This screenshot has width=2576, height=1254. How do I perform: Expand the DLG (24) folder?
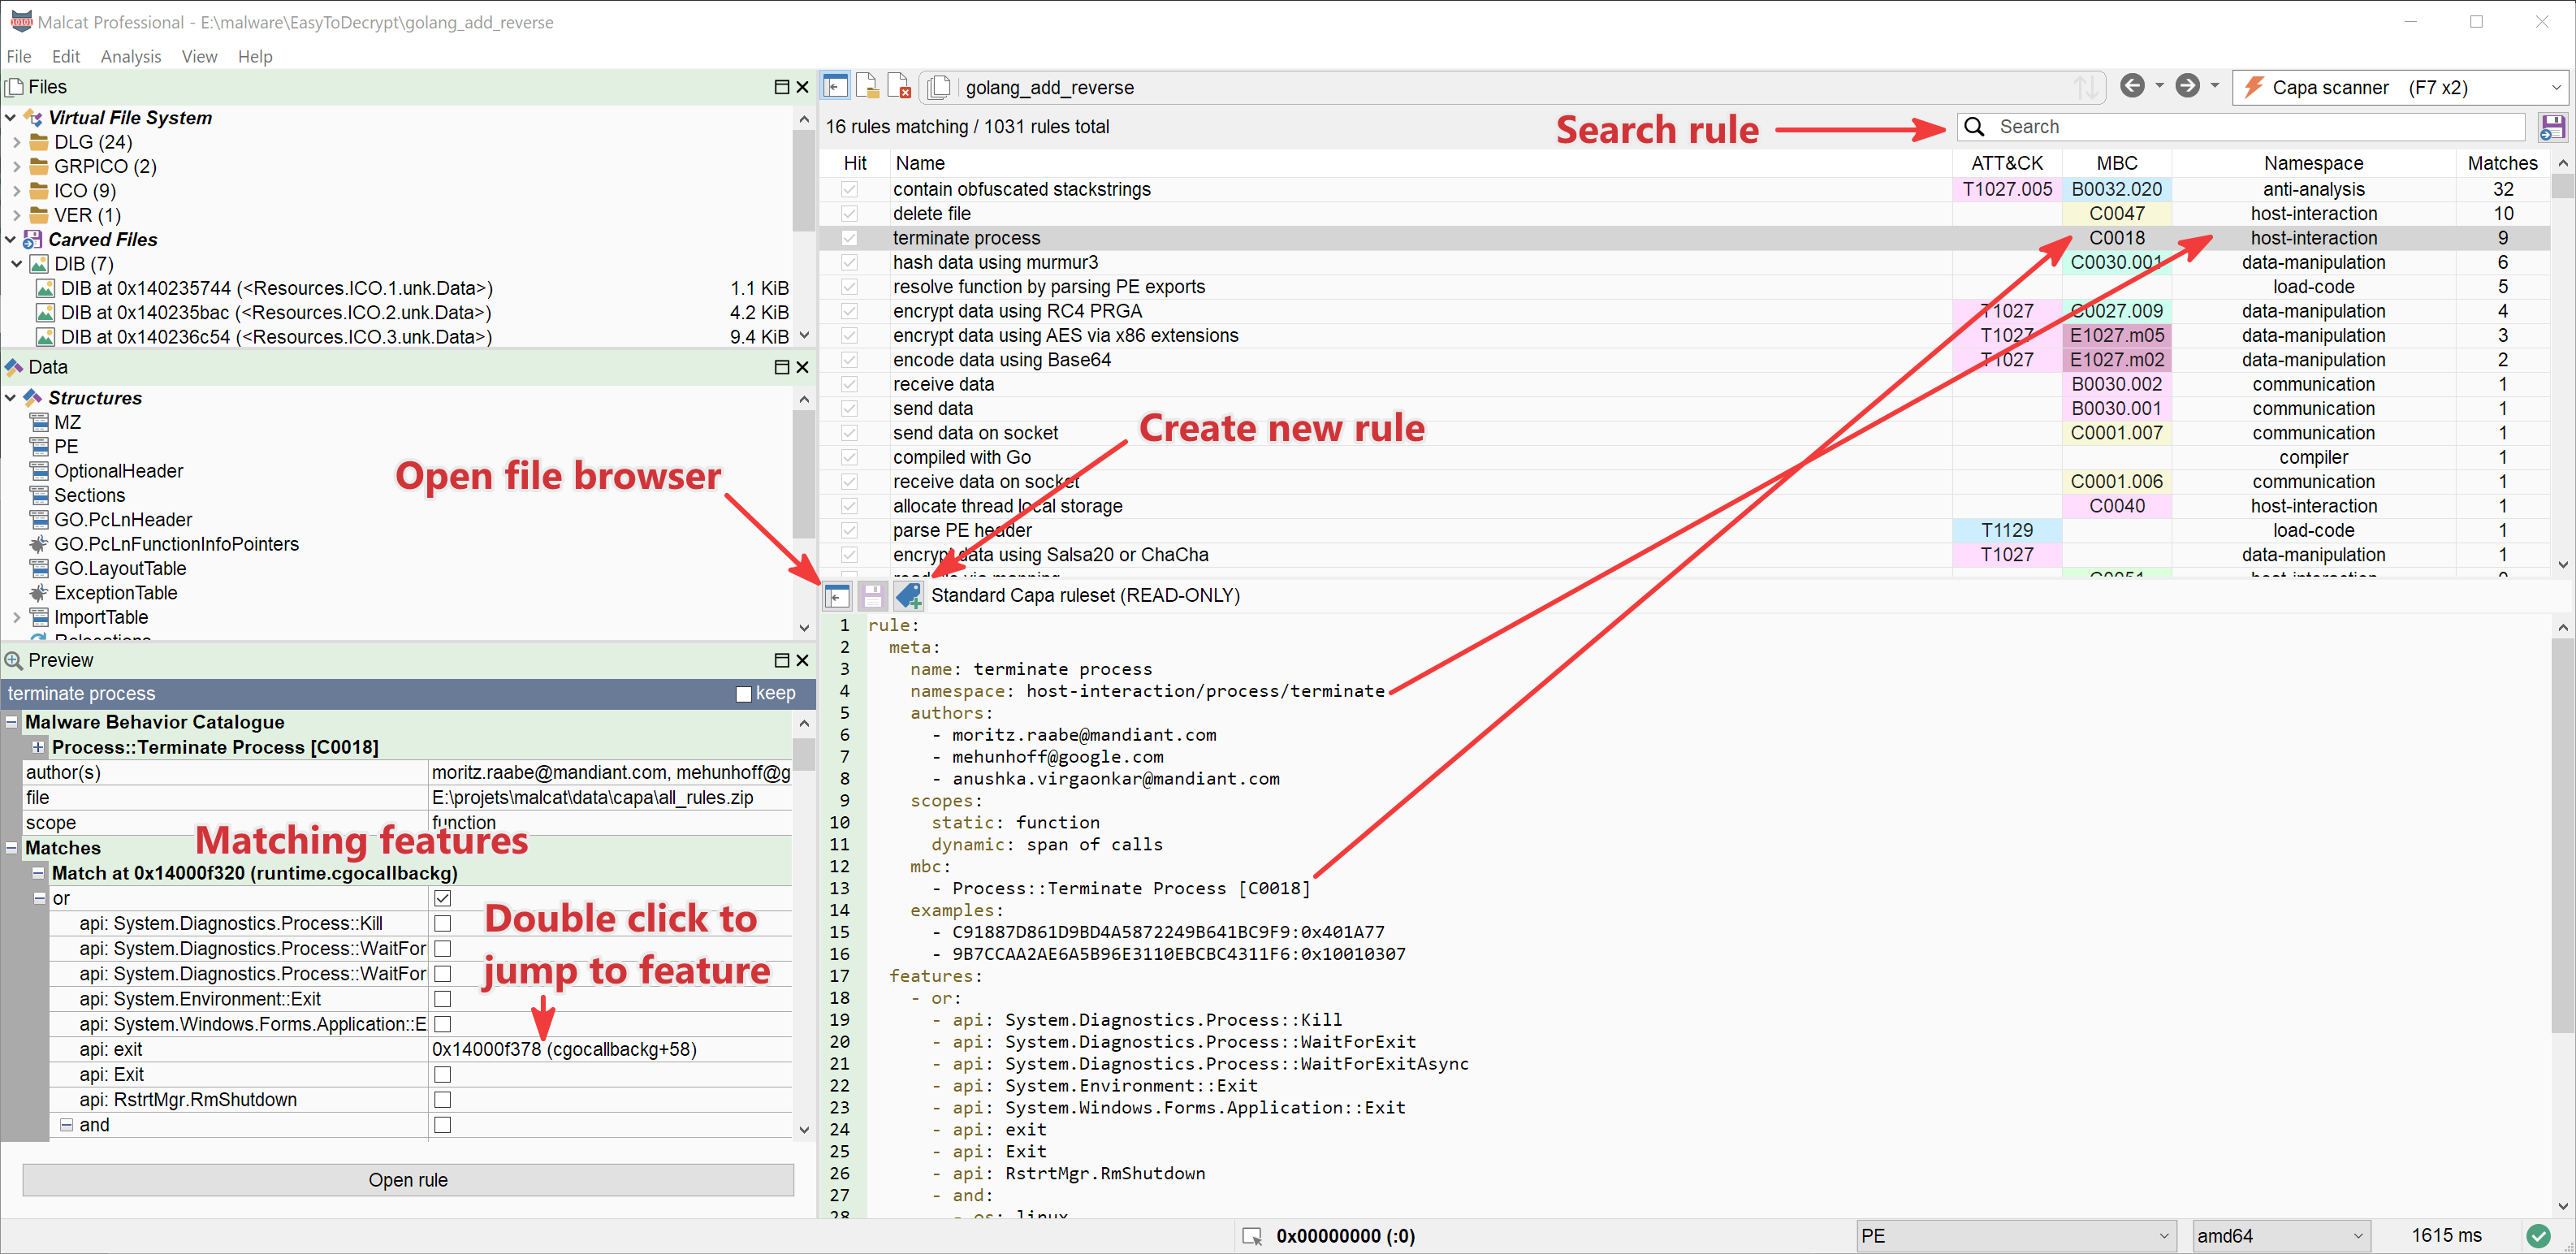[x=16, y=142]
